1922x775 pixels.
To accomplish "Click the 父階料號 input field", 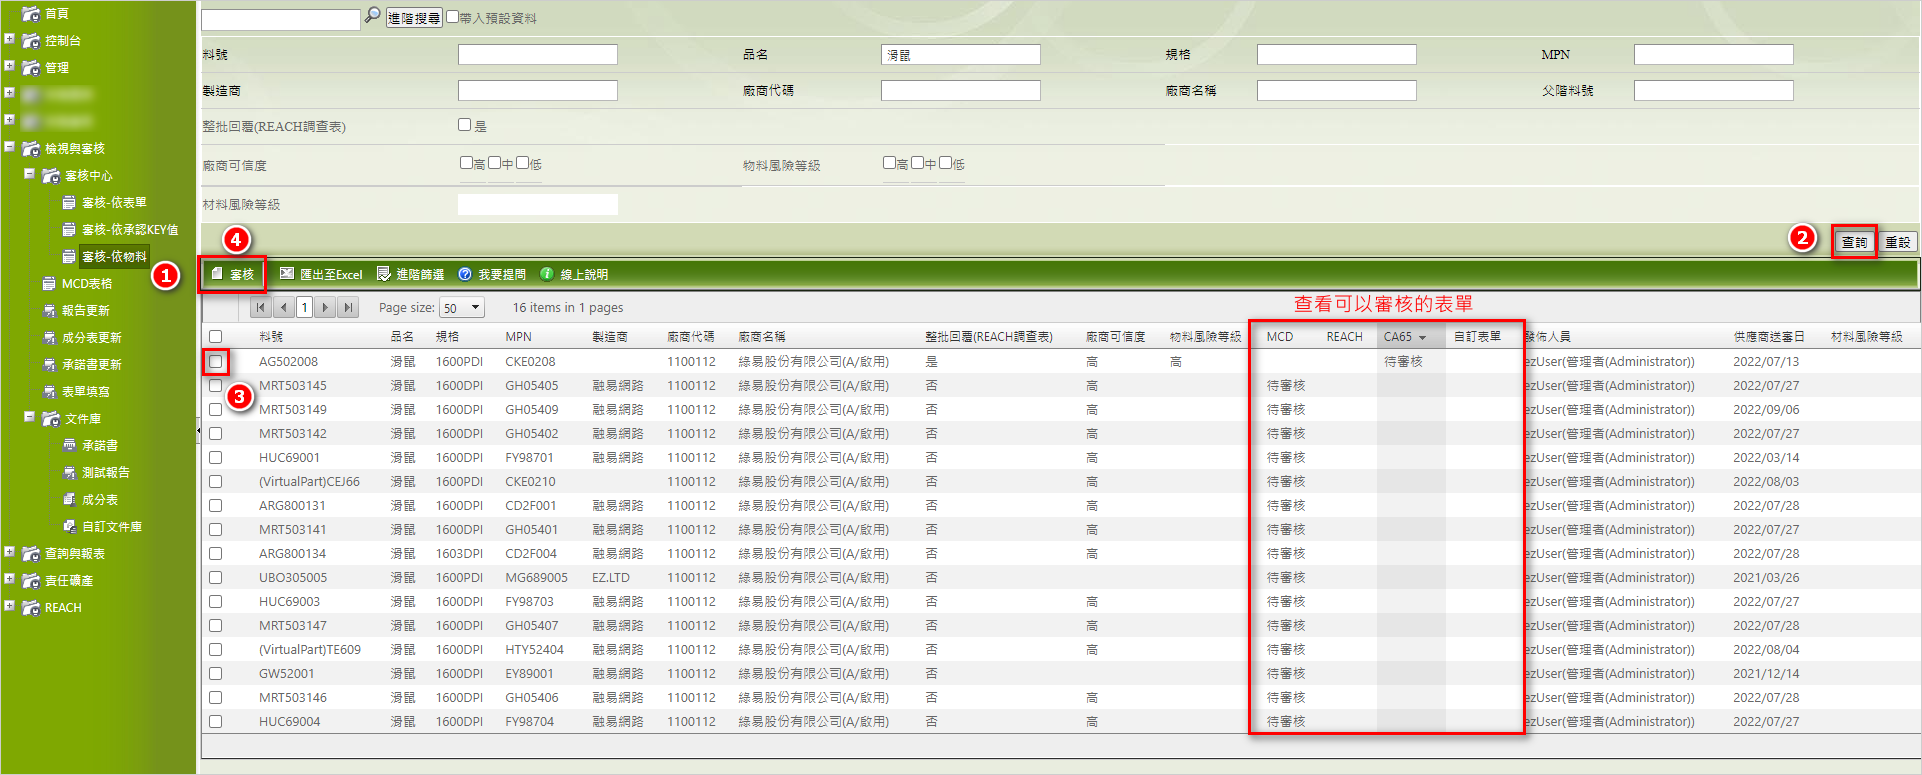I will (1714, 90).
